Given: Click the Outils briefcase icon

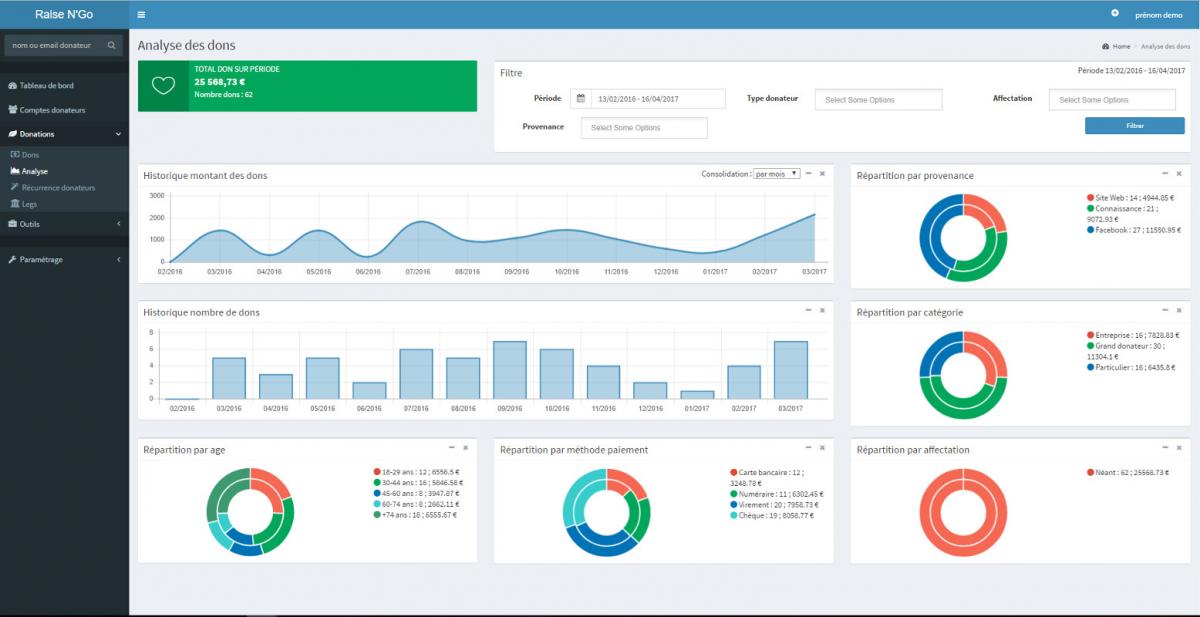Looking at the screenshot, I should pos(12,224).
